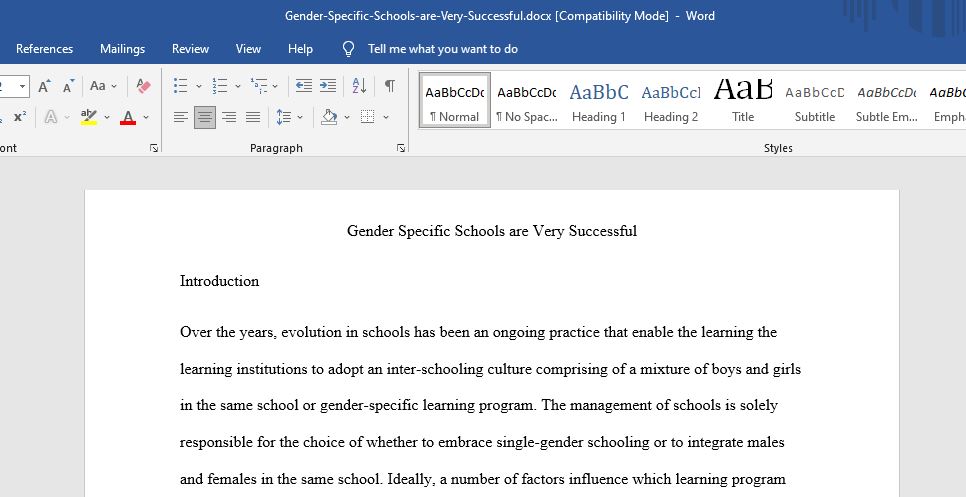Open the Review tab

click(190, 49)
